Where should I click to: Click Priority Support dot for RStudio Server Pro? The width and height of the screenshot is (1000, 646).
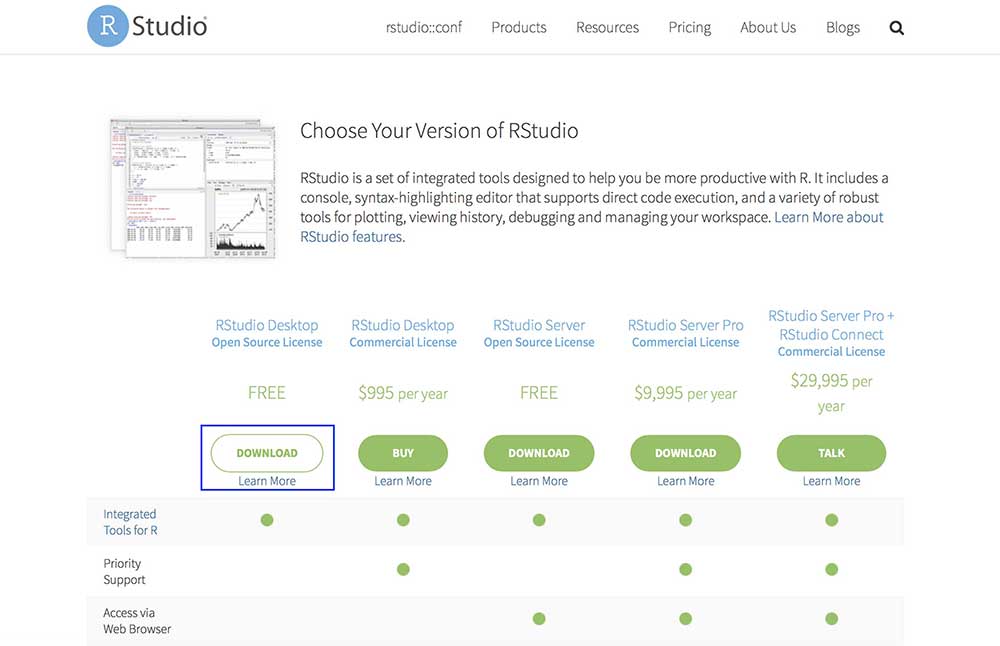tap(686, 569)
